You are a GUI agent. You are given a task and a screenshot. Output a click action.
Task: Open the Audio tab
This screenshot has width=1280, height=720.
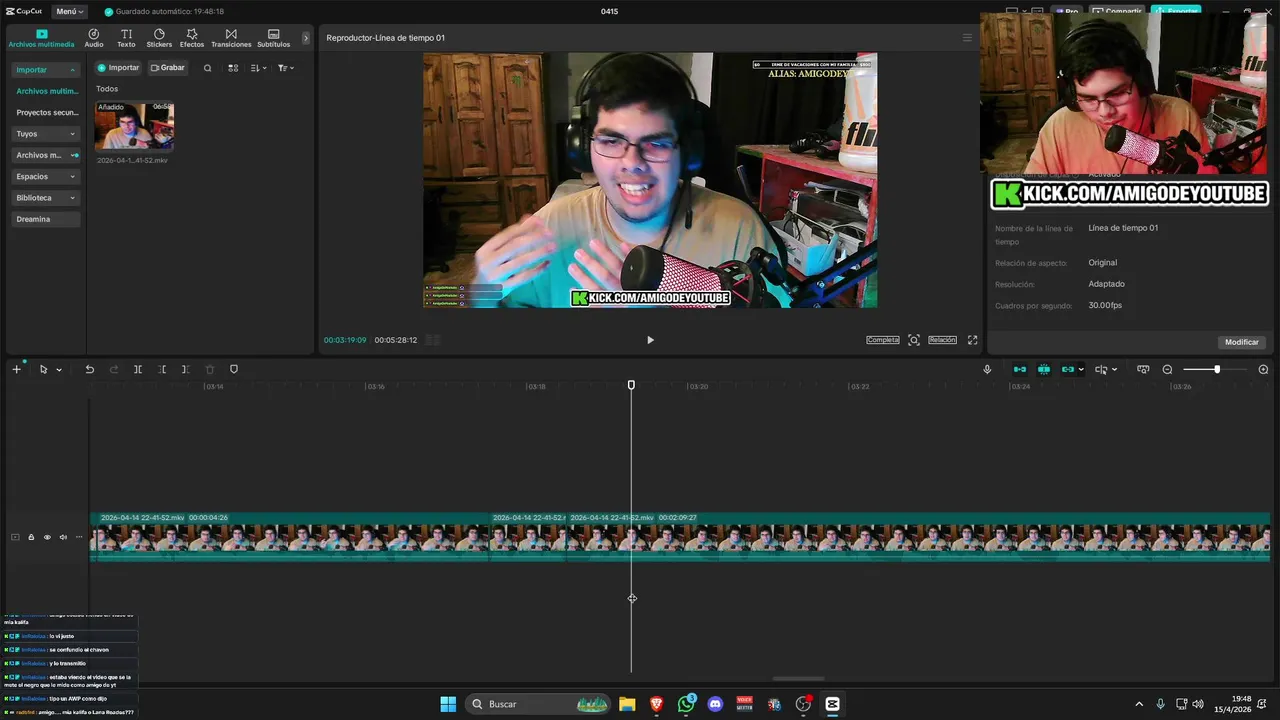(94, 38)
